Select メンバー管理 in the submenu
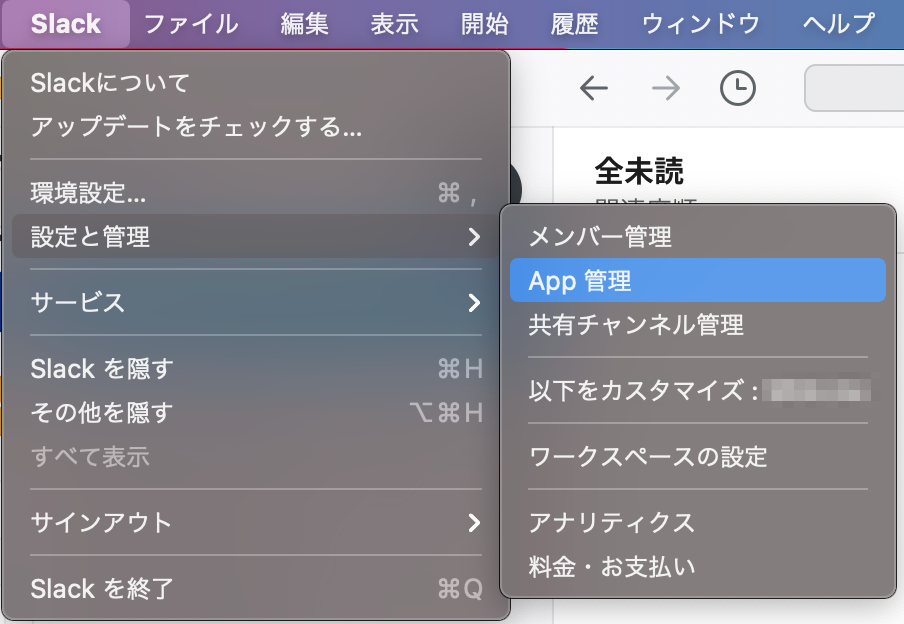Screen dimensions: 904x624 point(698,236)
